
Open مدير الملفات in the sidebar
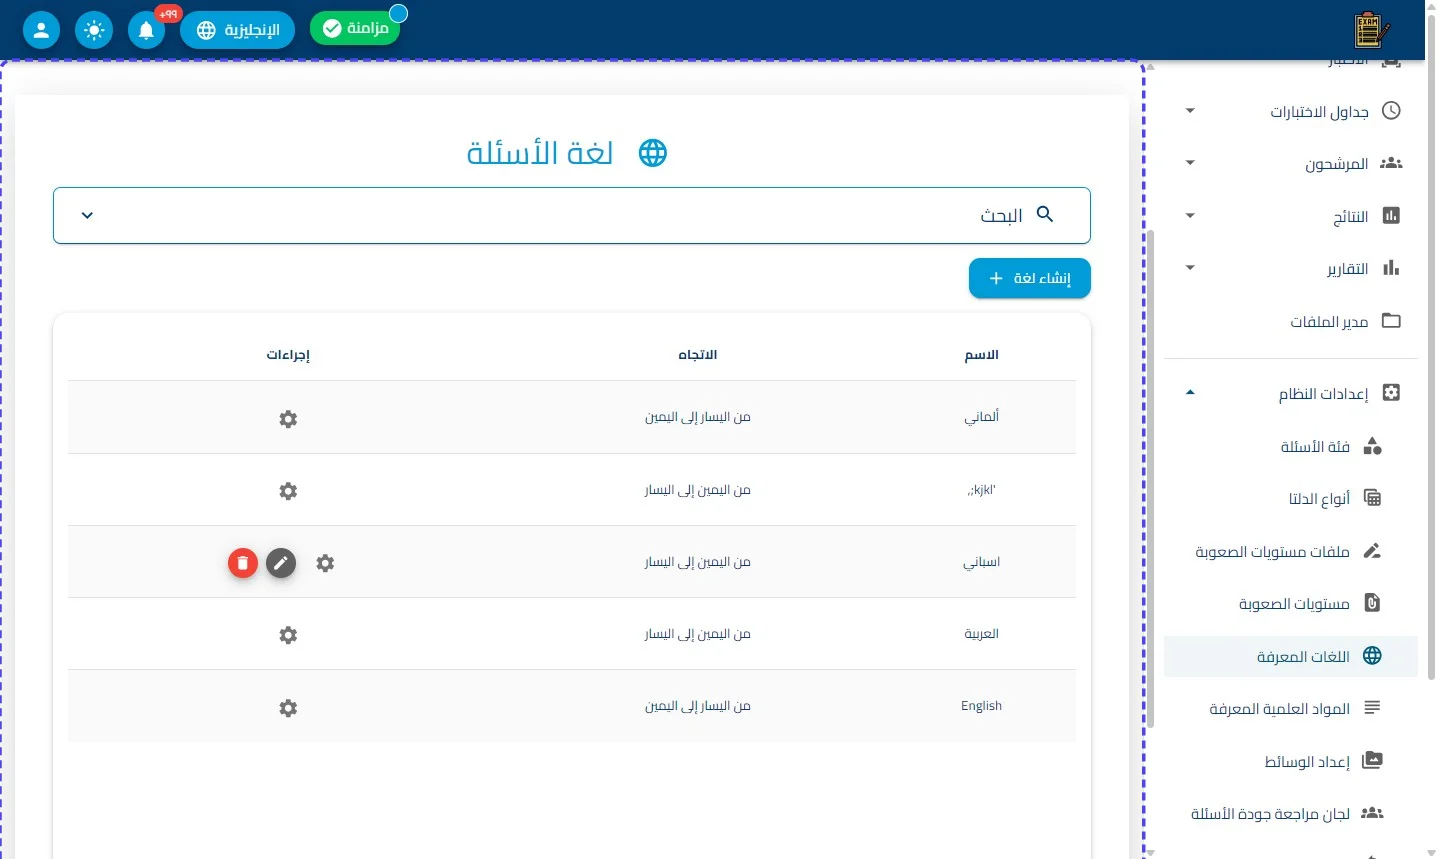(x=1291, y=321)
